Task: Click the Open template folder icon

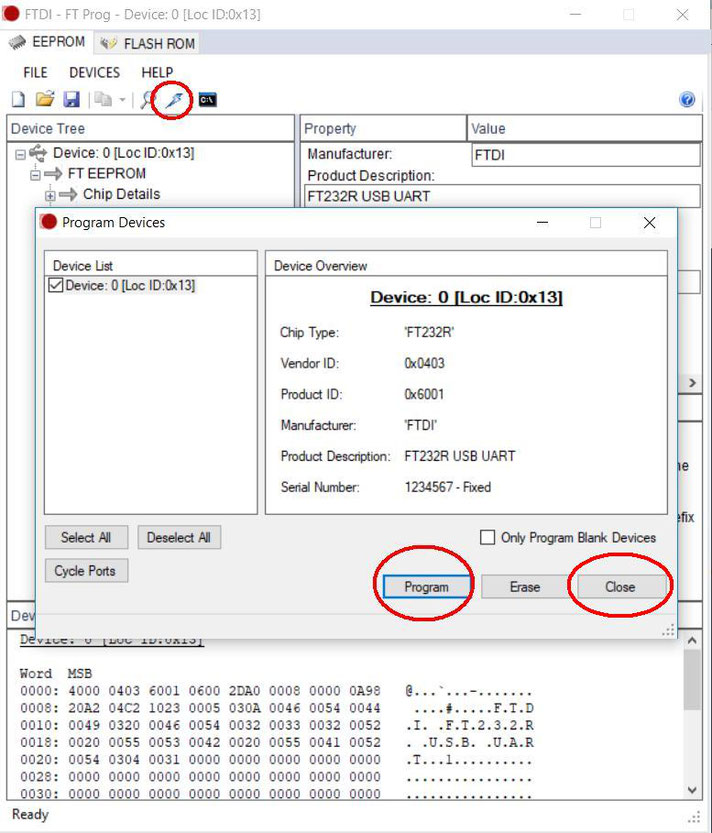Action: coord(45,99)
